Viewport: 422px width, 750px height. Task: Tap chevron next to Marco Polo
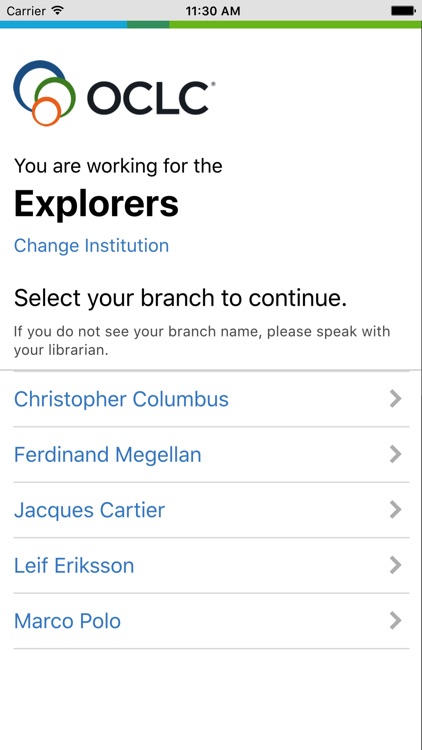(x=395, y=620)
